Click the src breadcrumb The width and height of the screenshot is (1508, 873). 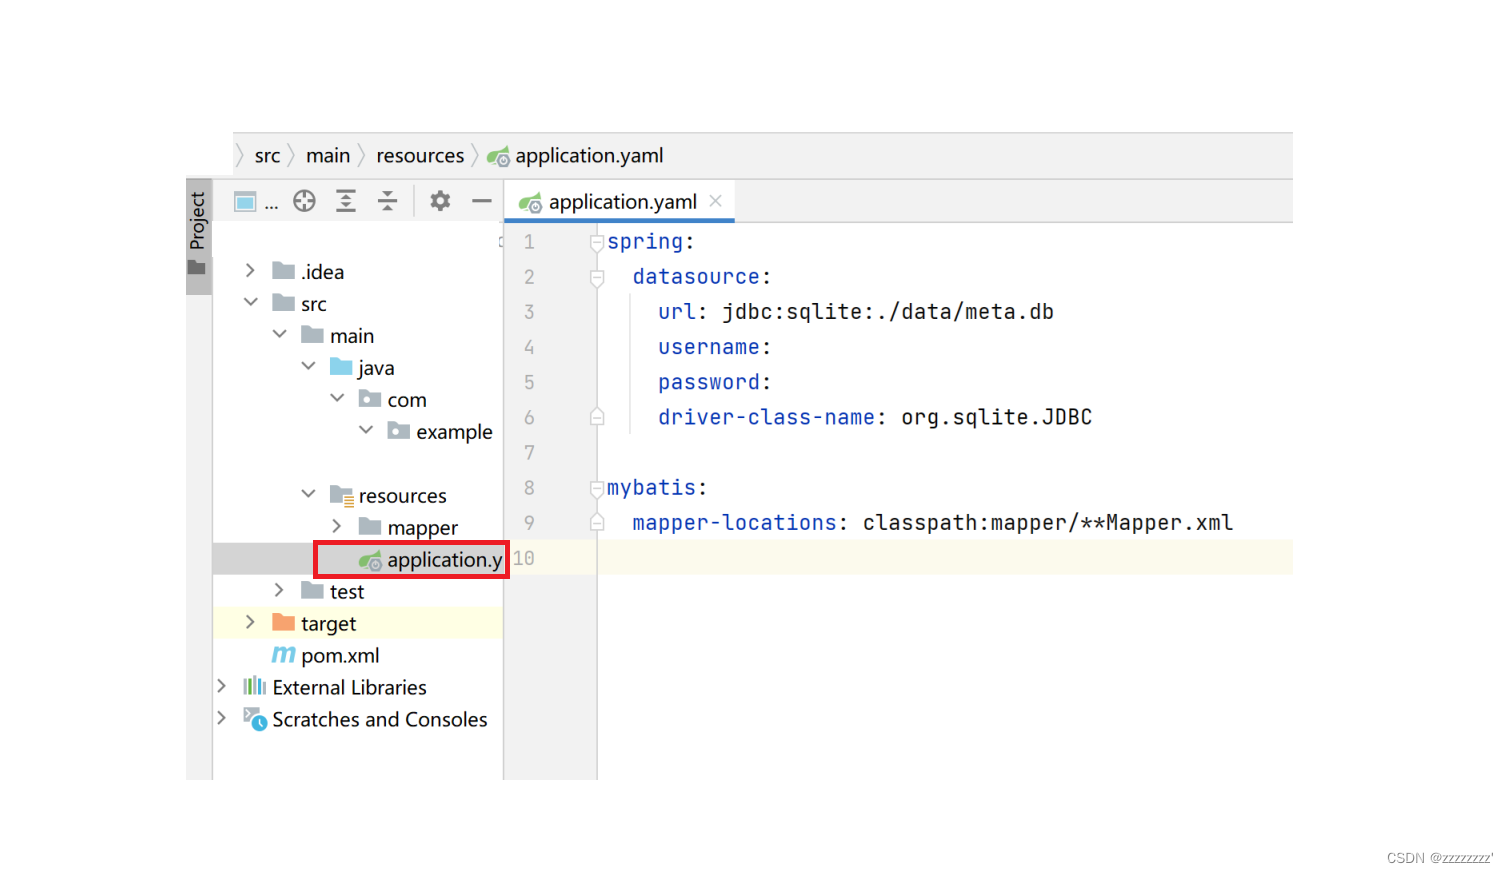tap(267, 156)
